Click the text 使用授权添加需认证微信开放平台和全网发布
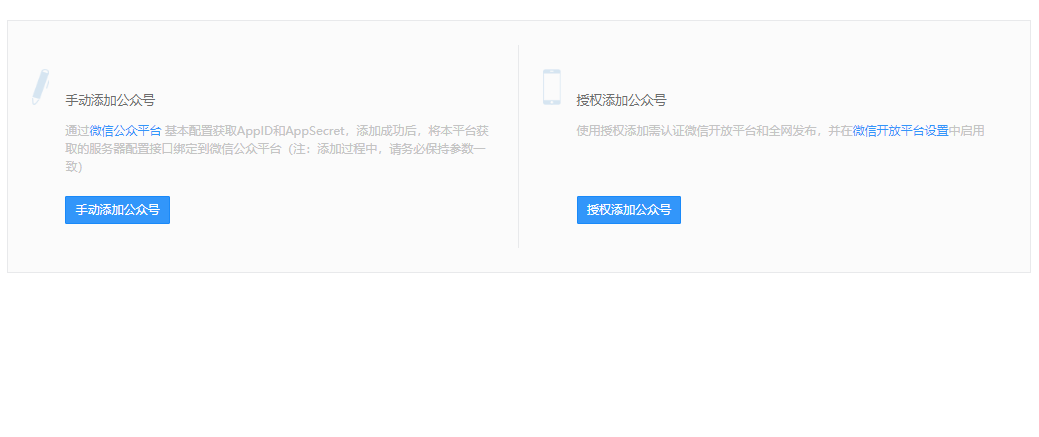The height and width of the screenshot is (437, 1039). (696, 131)
